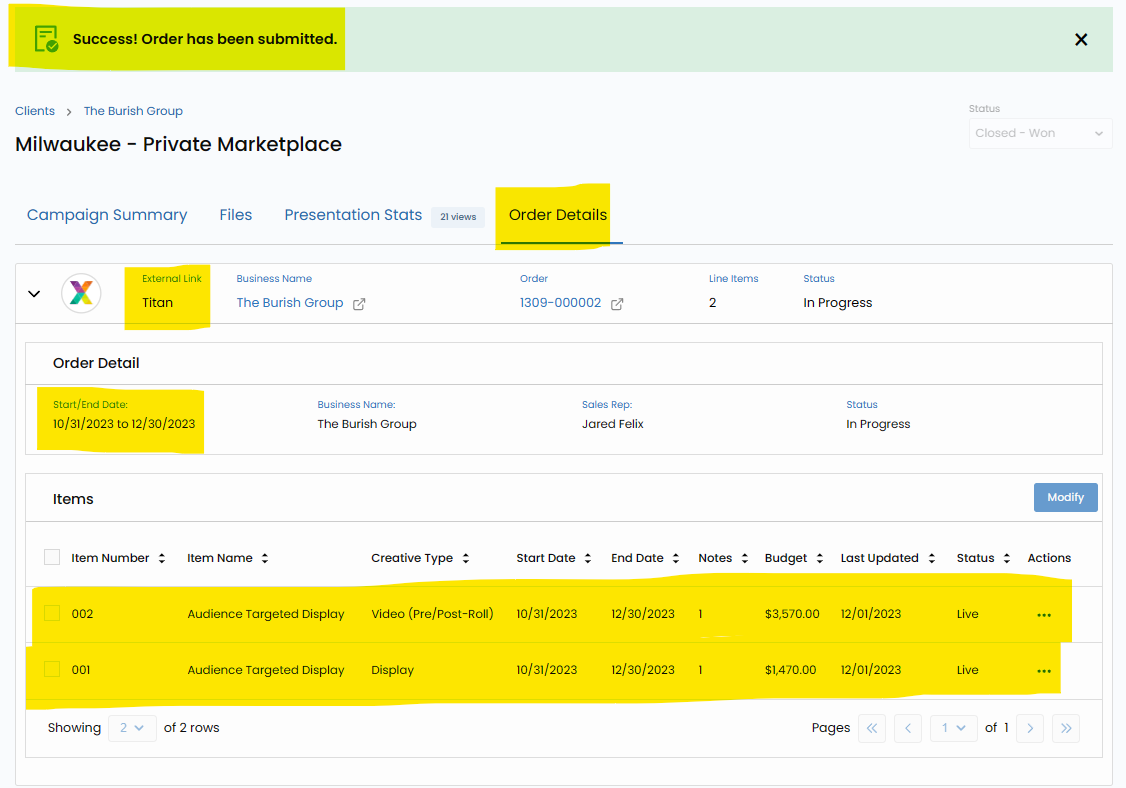This screenshot has height=788, width=1126.
Task: Go to next page arrow
Action: (1031, 728)
